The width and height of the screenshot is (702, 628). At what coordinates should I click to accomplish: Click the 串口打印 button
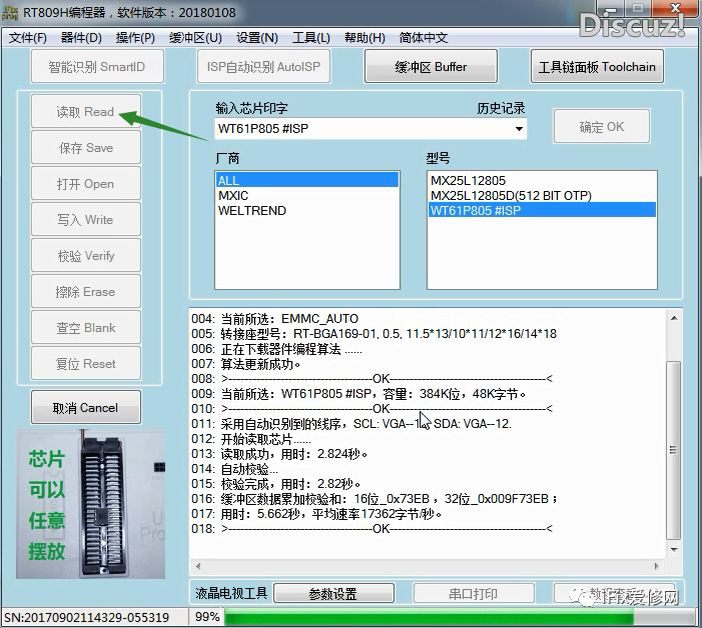474,594
